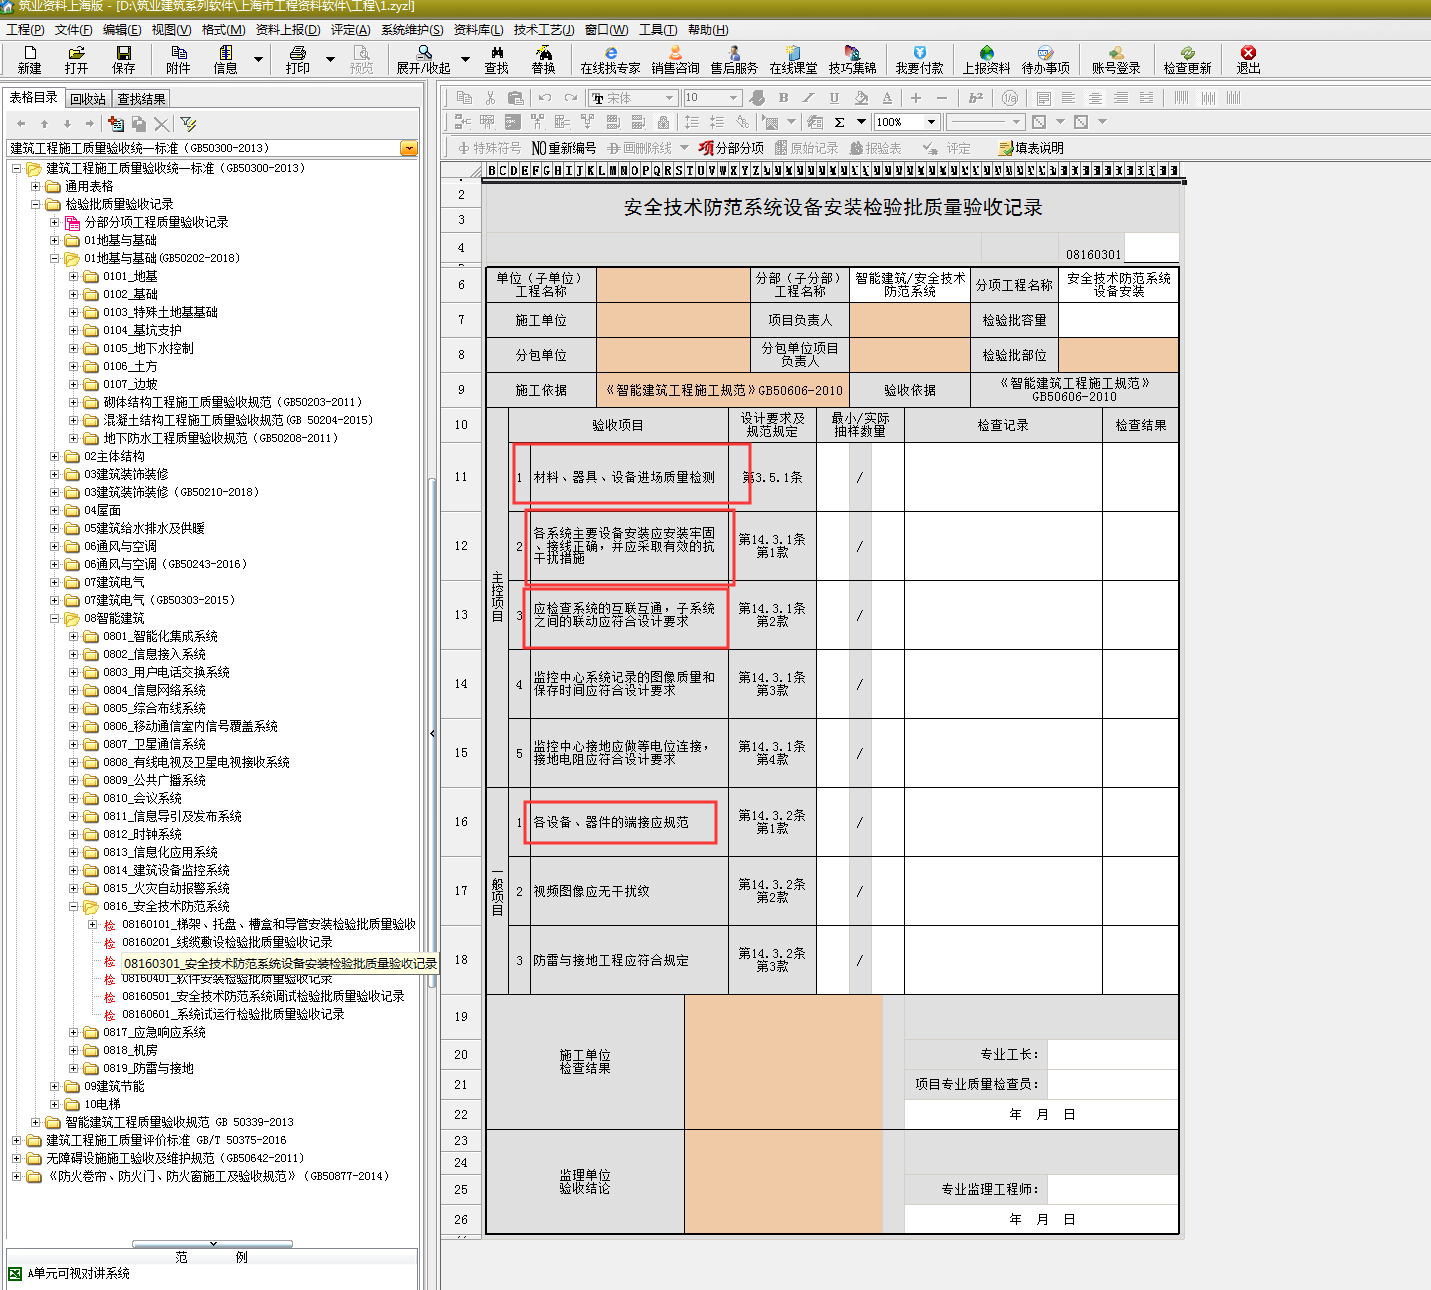Screen dimensions: 1431x1290
Task: Open the 工程(P) menu
Action: pos(25,30)
